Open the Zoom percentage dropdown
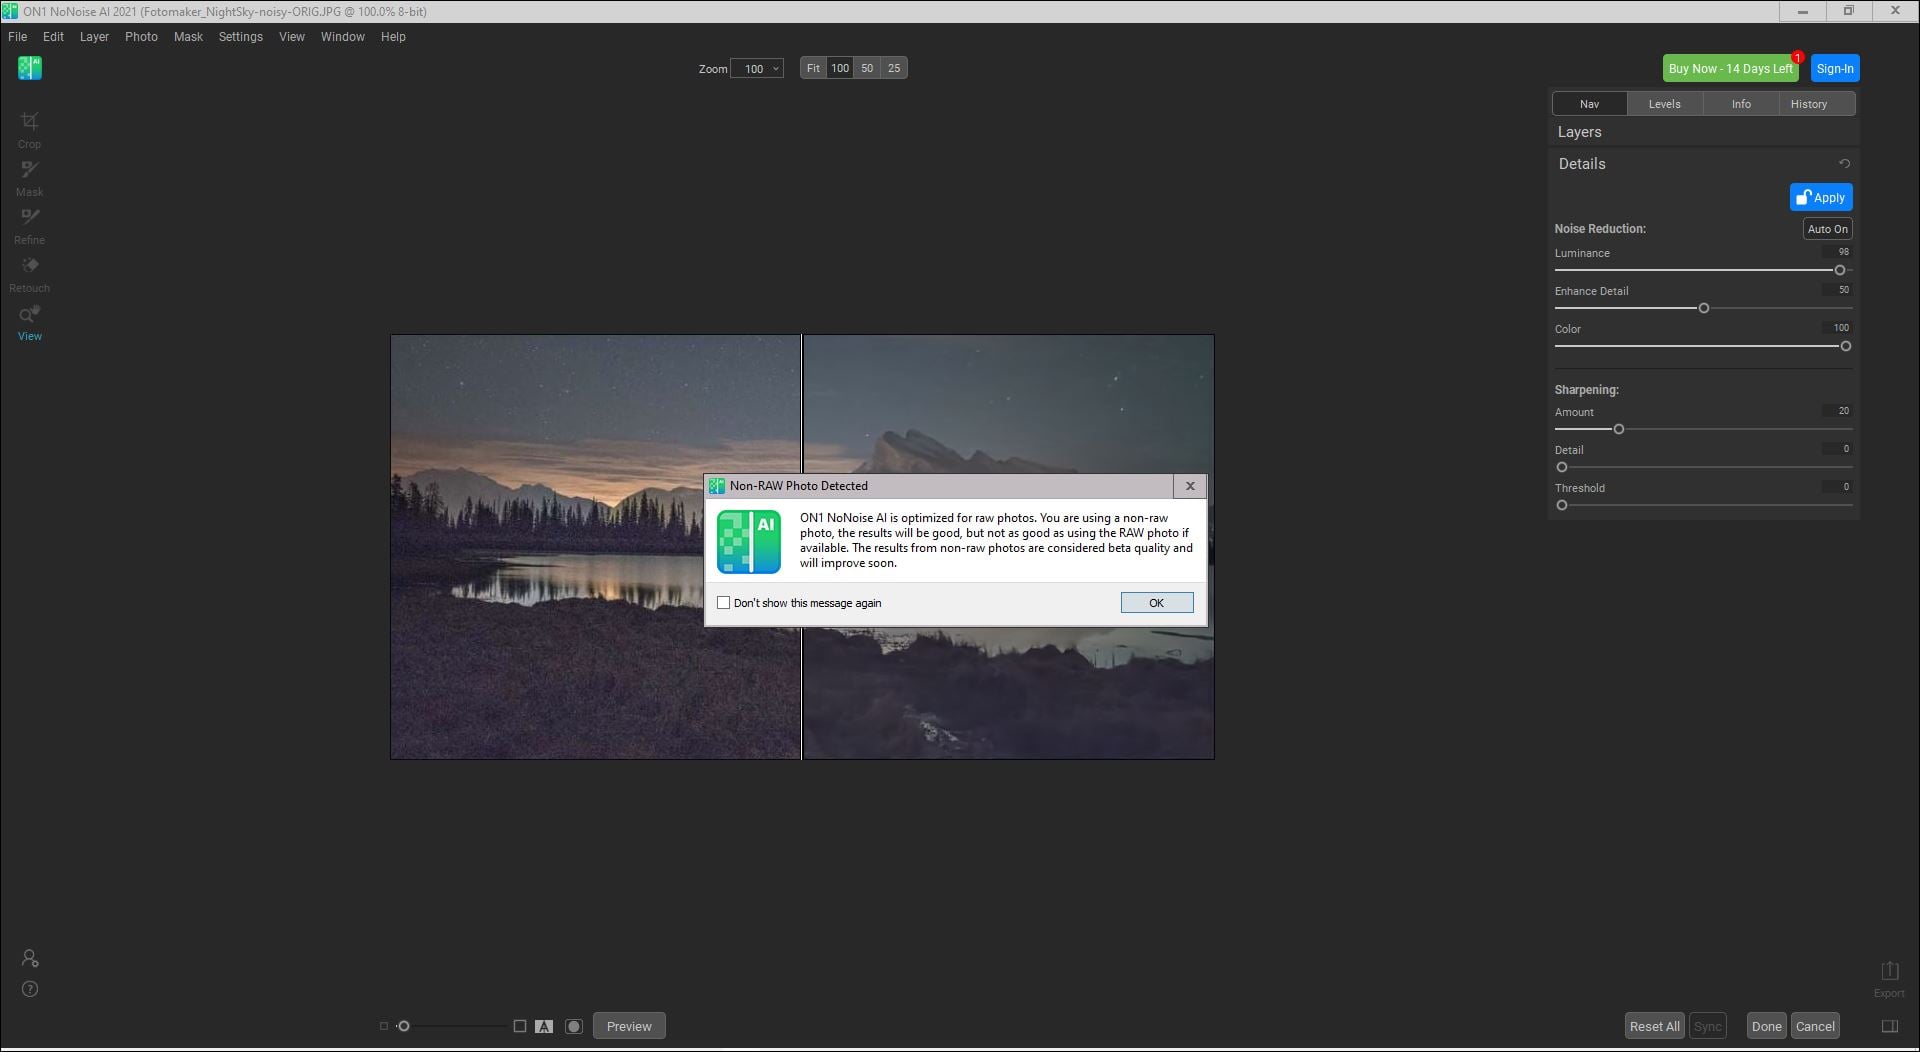The image size is (1920, 1052). point(757,69)
